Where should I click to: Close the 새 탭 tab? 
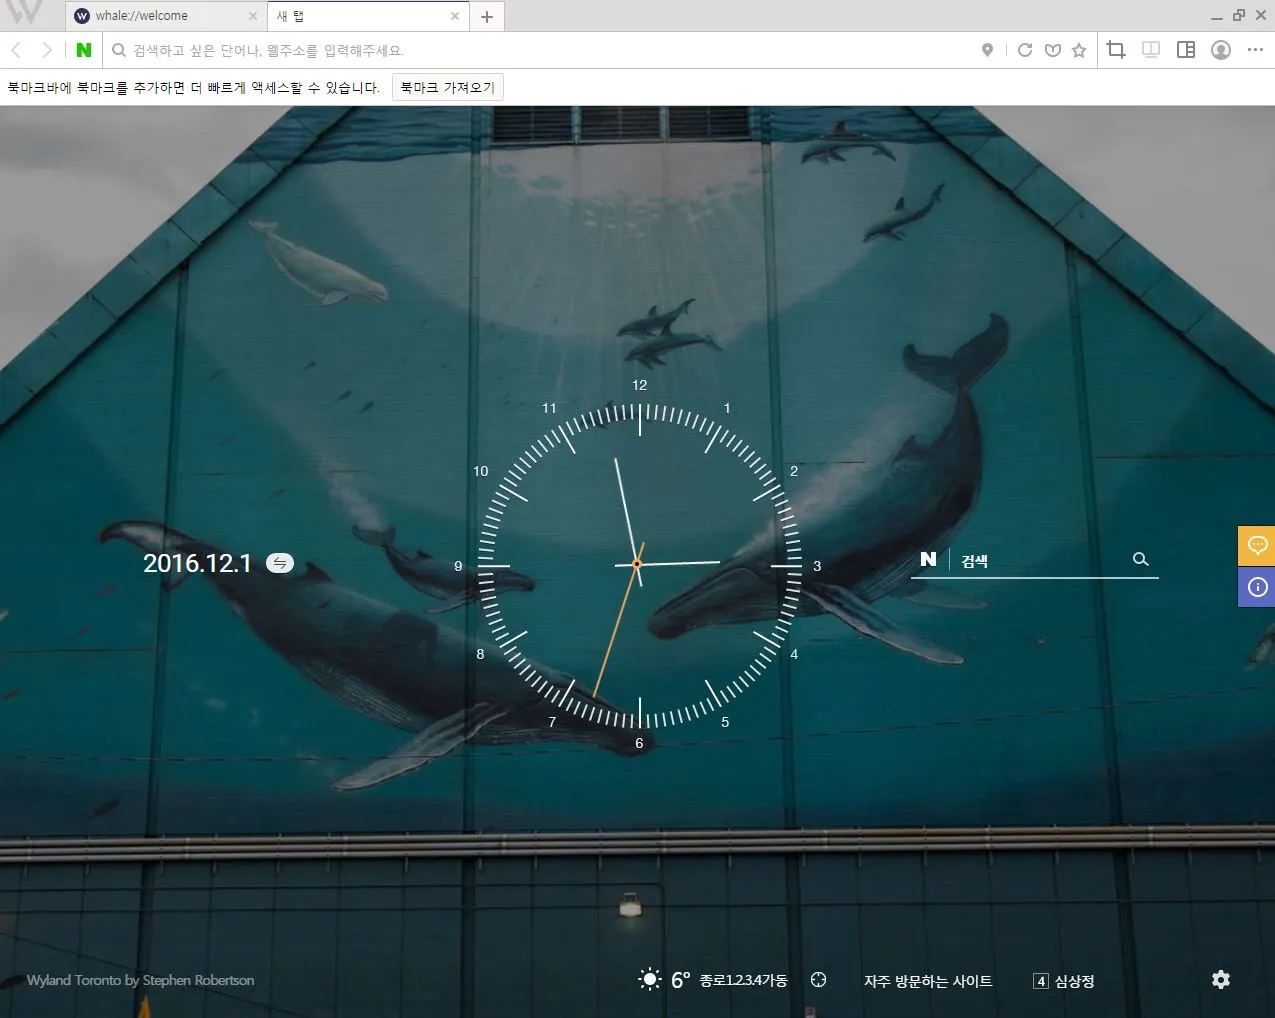point(455,16)
